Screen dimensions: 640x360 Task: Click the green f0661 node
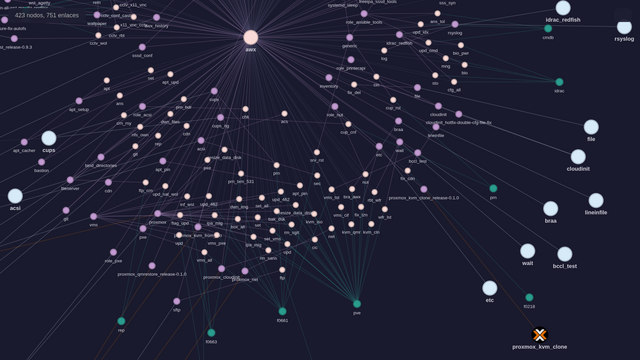[282, 311]
